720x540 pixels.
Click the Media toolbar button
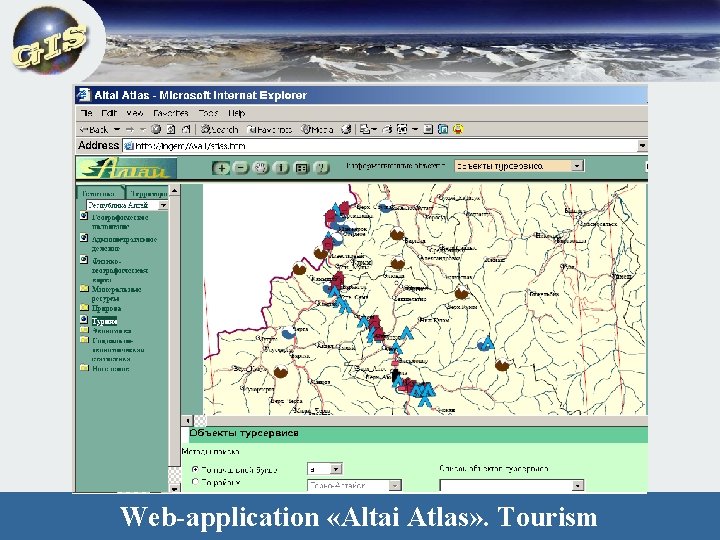click(x=317, y=129)
